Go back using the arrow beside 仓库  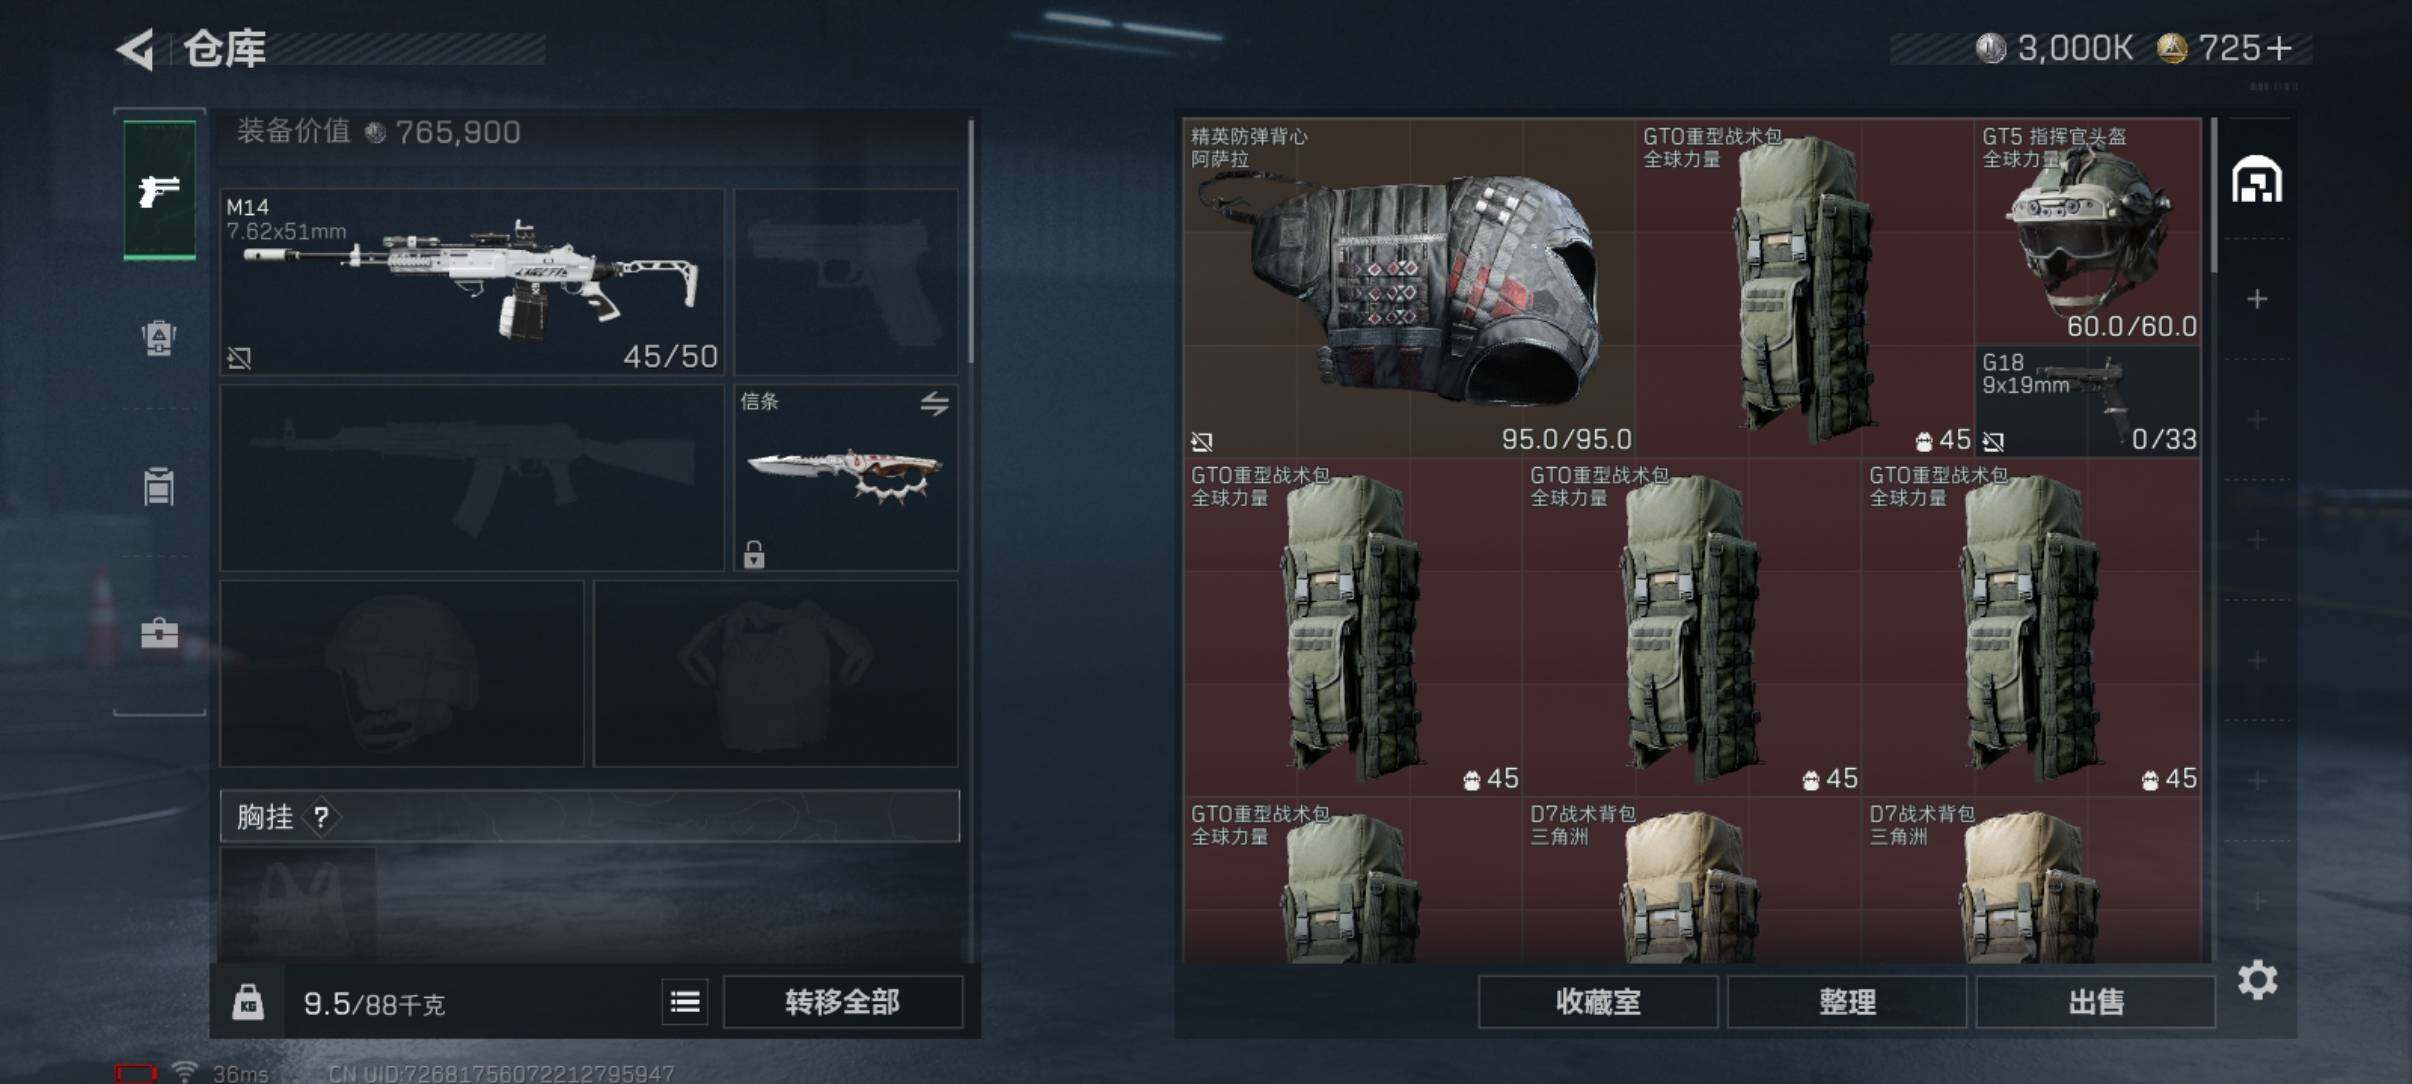pos(136,49)
